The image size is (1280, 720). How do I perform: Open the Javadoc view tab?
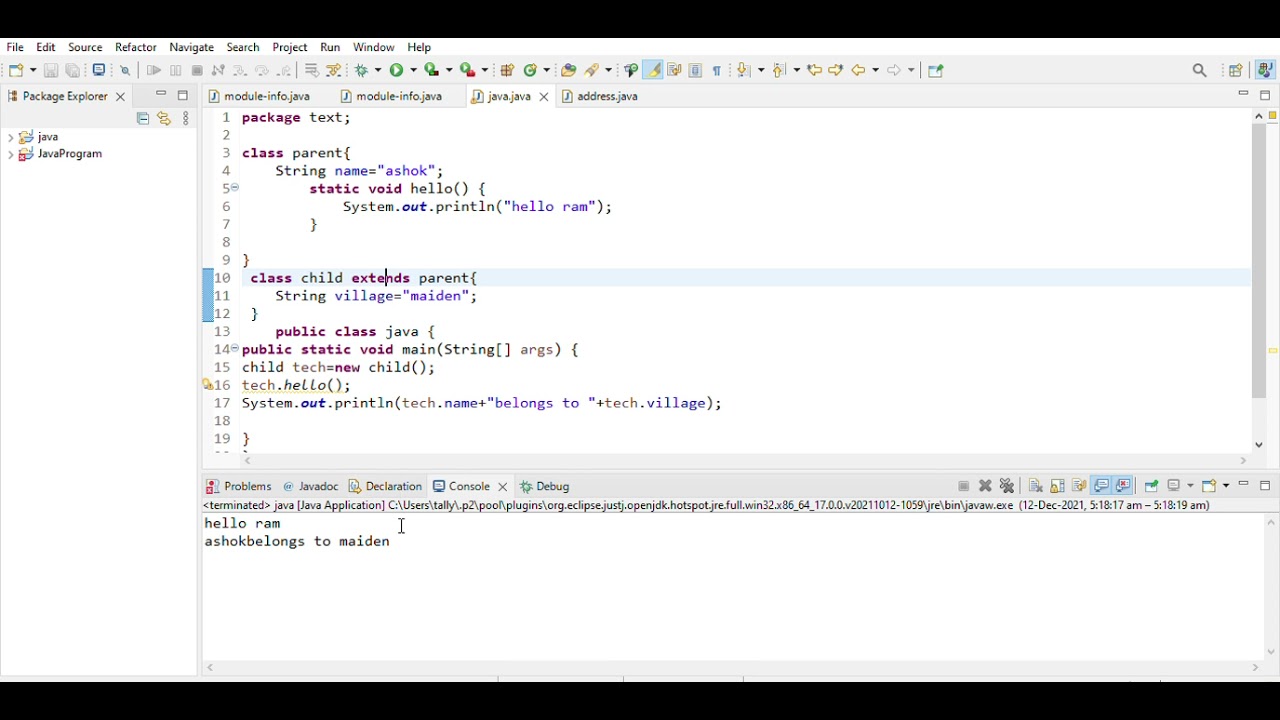pyautogui.click(x=310, y=486)
